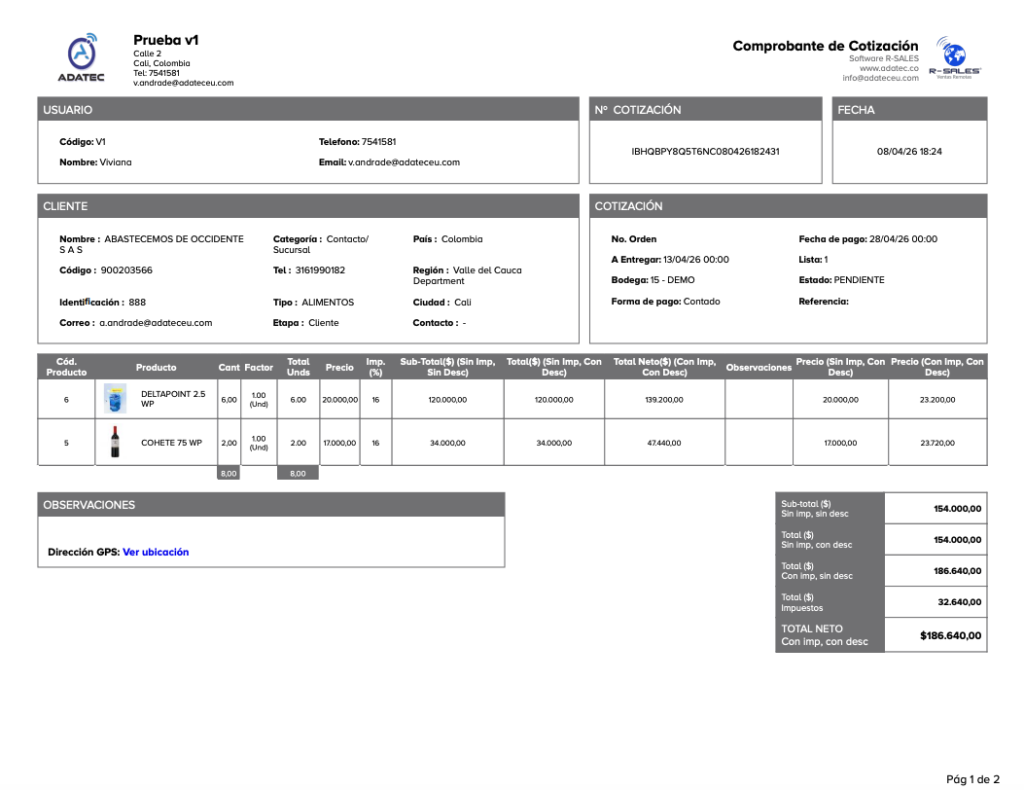Screen dimensions: 1024x790
Task: Select A Entregar date 13/04/26 00:00
Action: click(x=696, y=259)
